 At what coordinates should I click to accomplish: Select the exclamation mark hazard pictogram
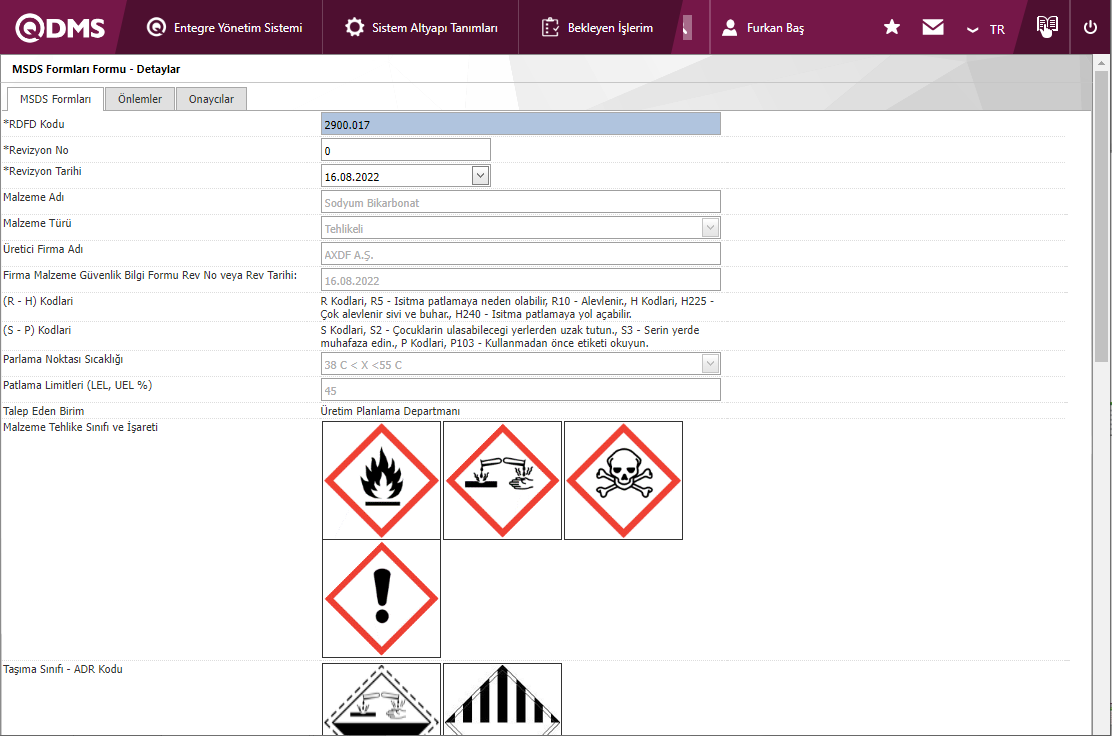(x=382, y=598)
